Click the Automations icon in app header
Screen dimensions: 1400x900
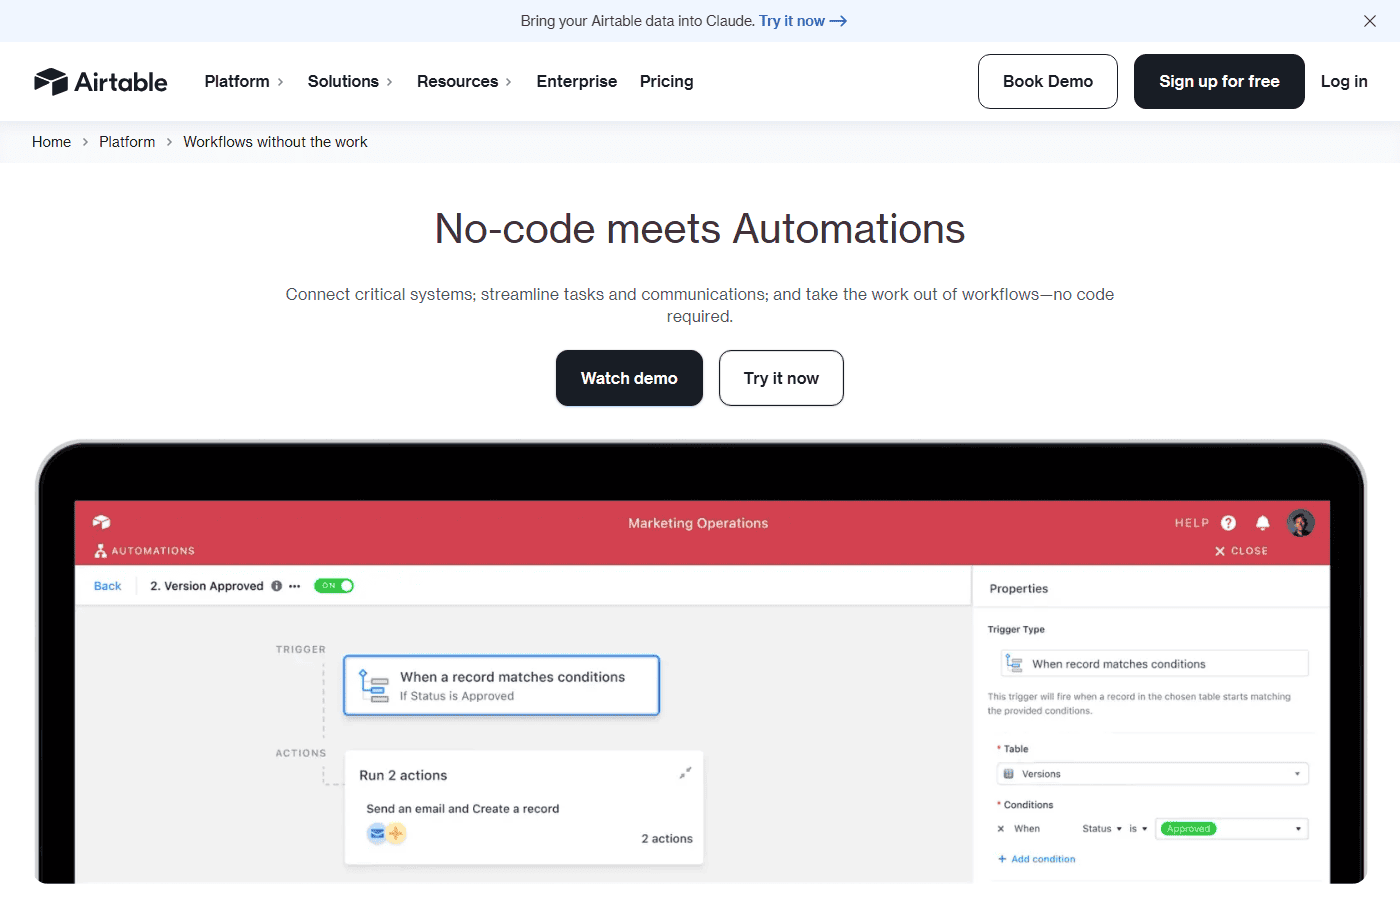(x=100, y=551)
